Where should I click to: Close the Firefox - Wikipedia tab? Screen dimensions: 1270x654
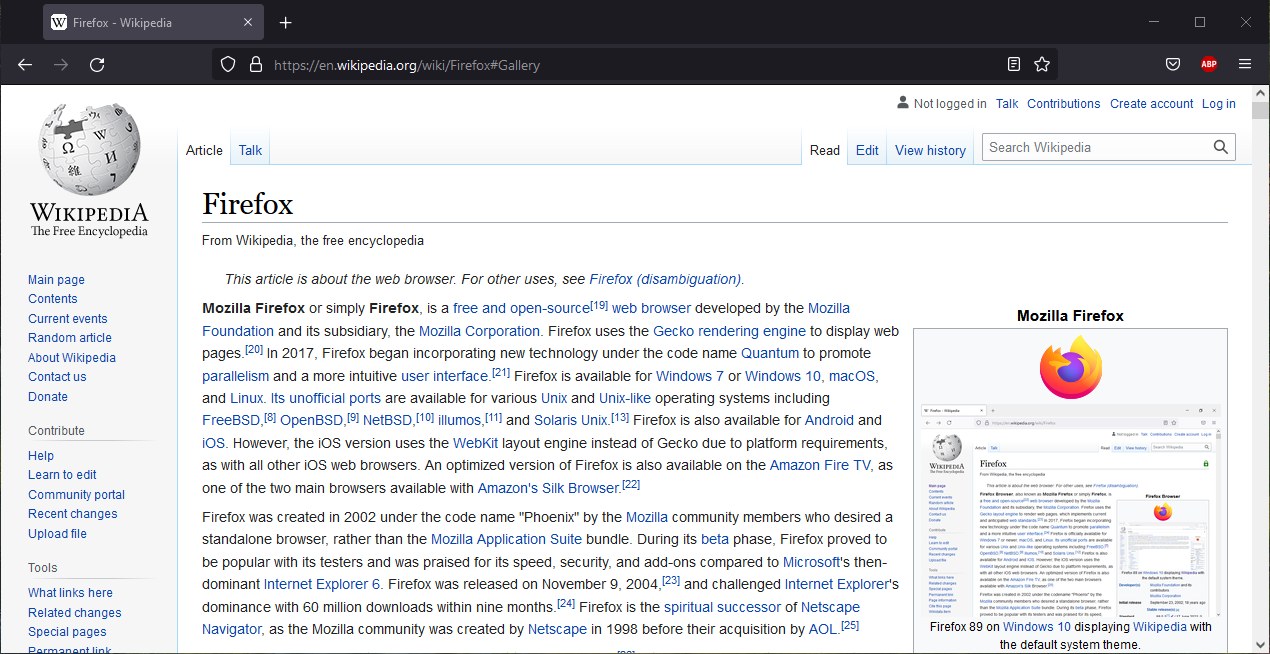pos(248,22)
